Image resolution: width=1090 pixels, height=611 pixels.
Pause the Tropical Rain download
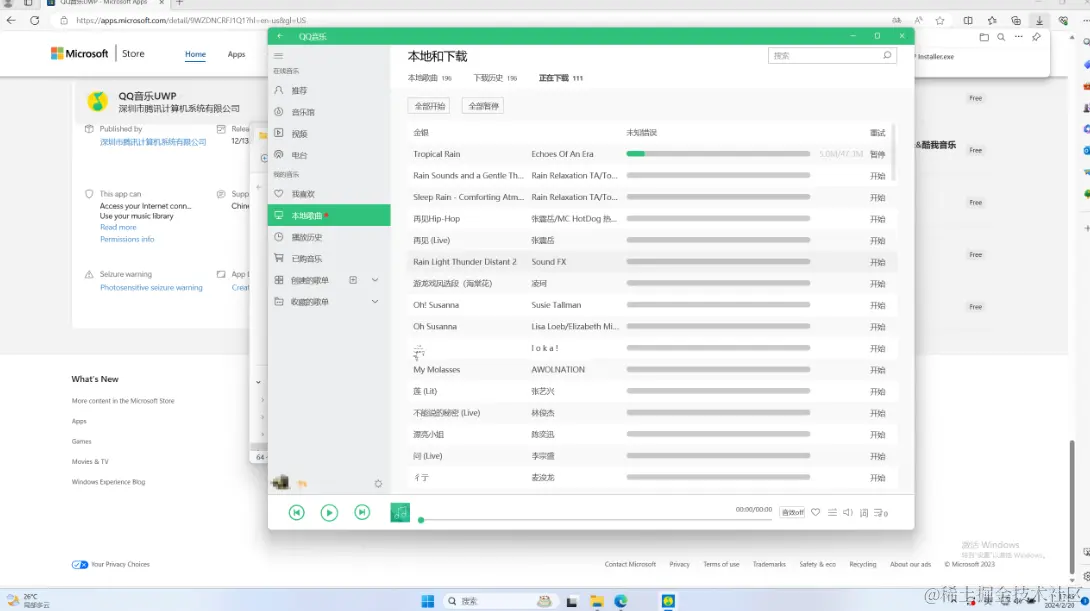[877, 154]
